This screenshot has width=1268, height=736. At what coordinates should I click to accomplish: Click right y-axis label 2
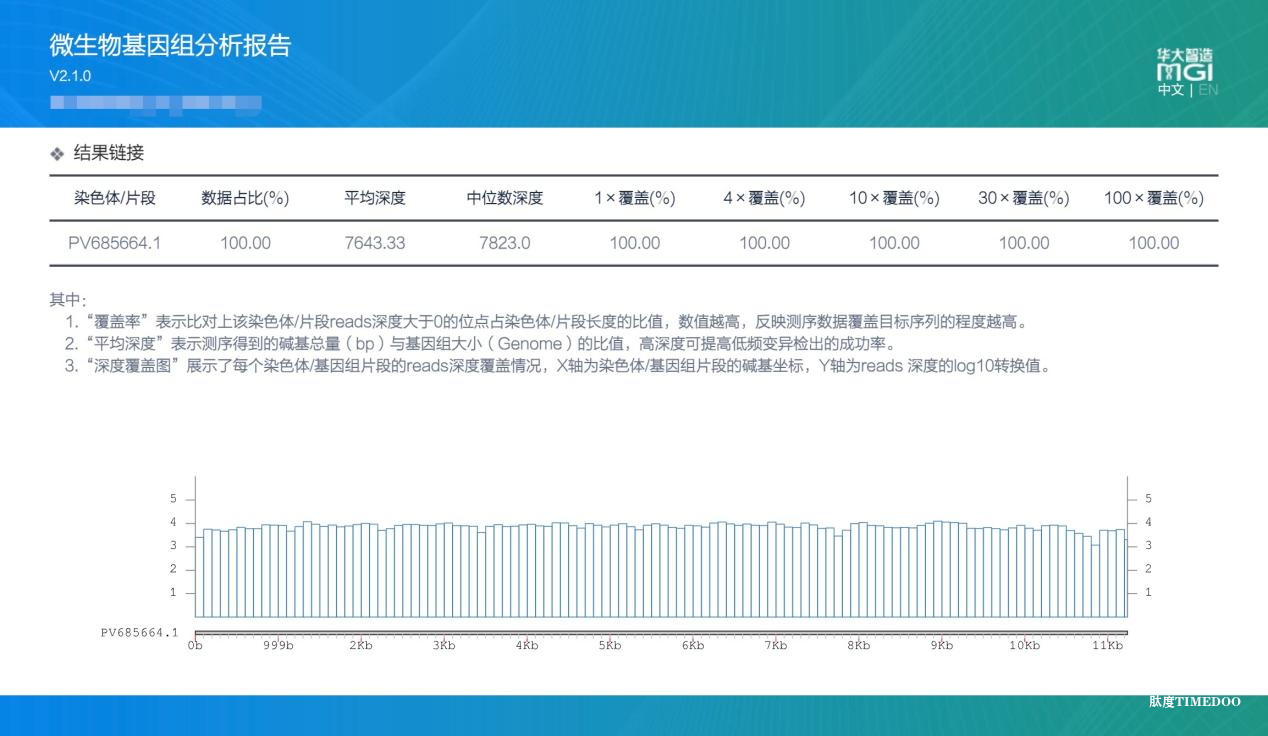click(1148, 569)
